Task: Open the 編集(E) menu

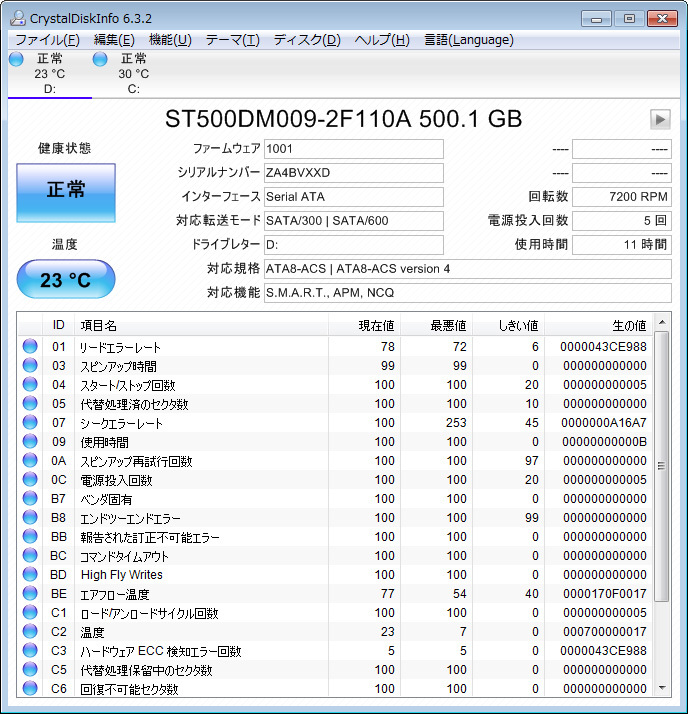Action: tap(114, 40)
